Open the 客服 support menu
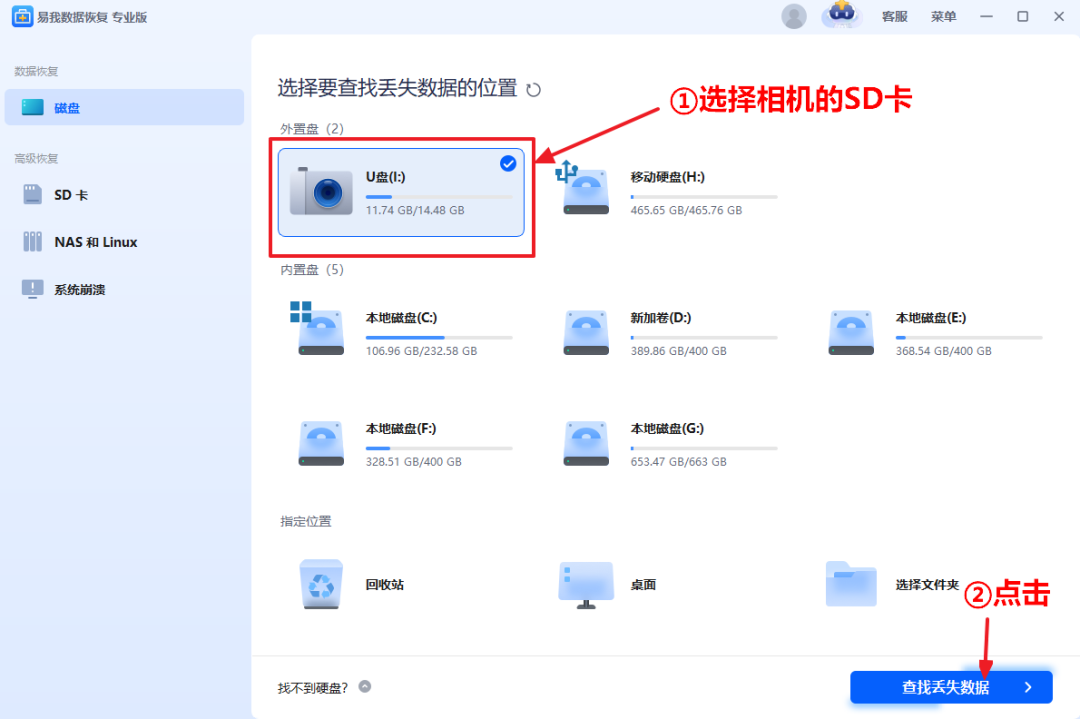Viewport: 1080px width, 719px height. pyautogui.click(x=894, y=16)
